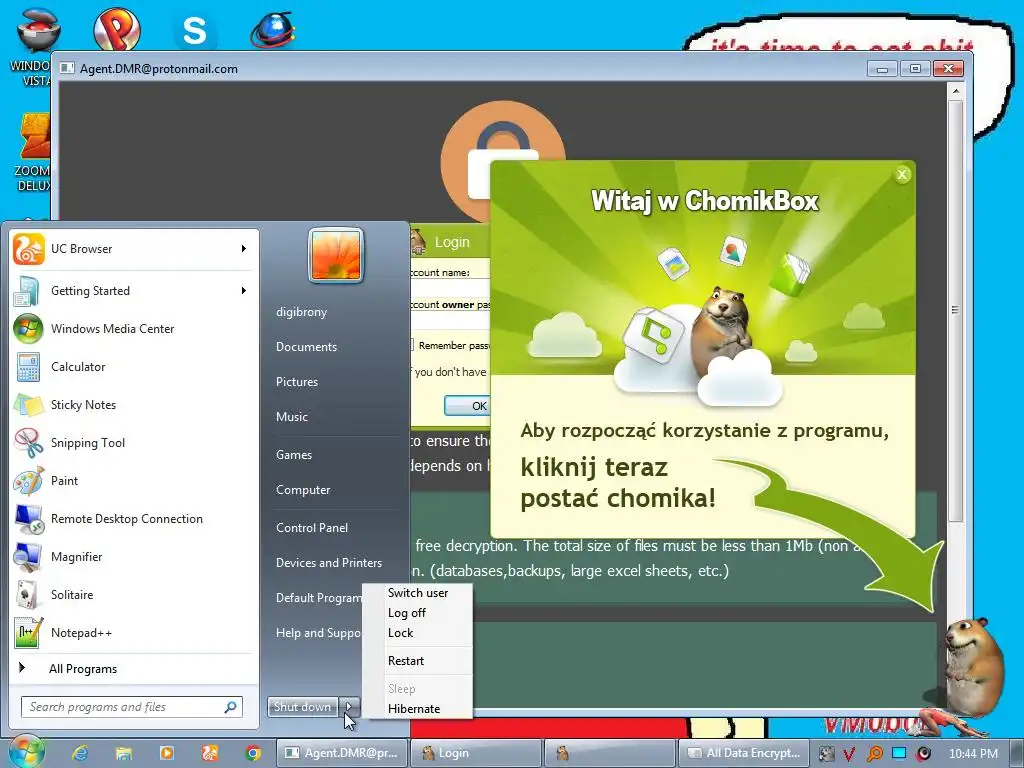The height and width of the screenshot is (768, 1024).
Task: Click the red V tray icon
Action: pos(849,754)
